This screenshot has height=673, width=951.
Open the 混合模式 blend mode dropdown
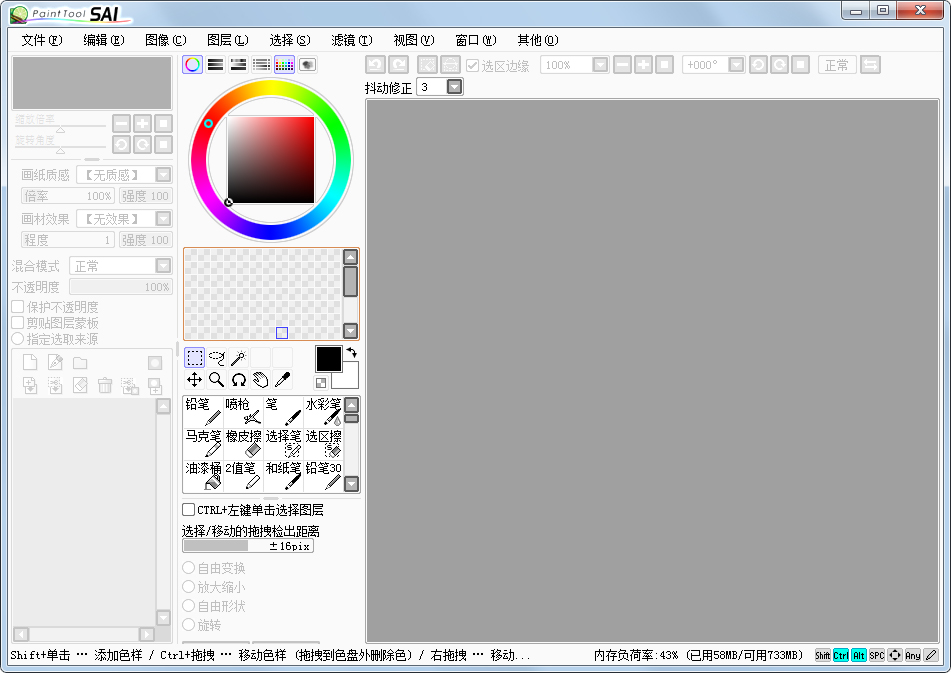(x=163, y=266)
